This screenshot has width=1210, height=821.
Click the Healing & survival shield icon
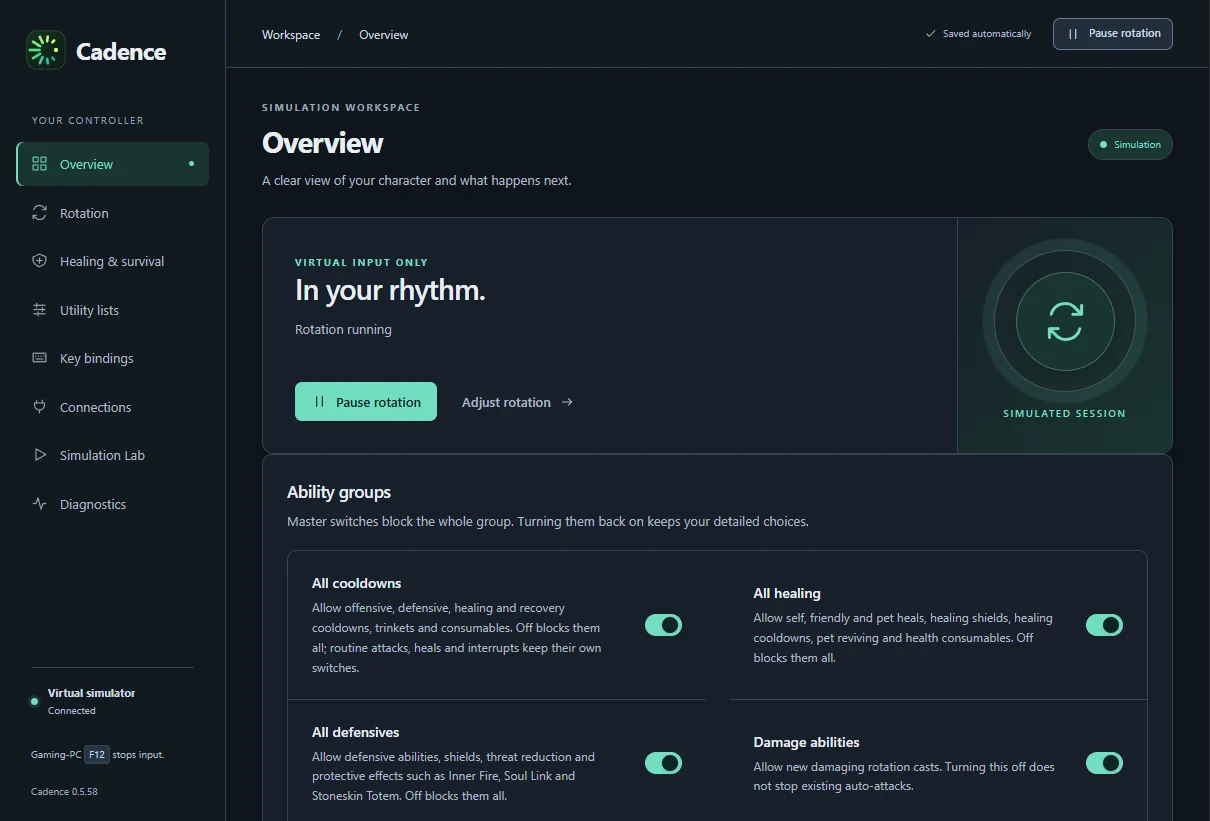click(x=40, y=261)
